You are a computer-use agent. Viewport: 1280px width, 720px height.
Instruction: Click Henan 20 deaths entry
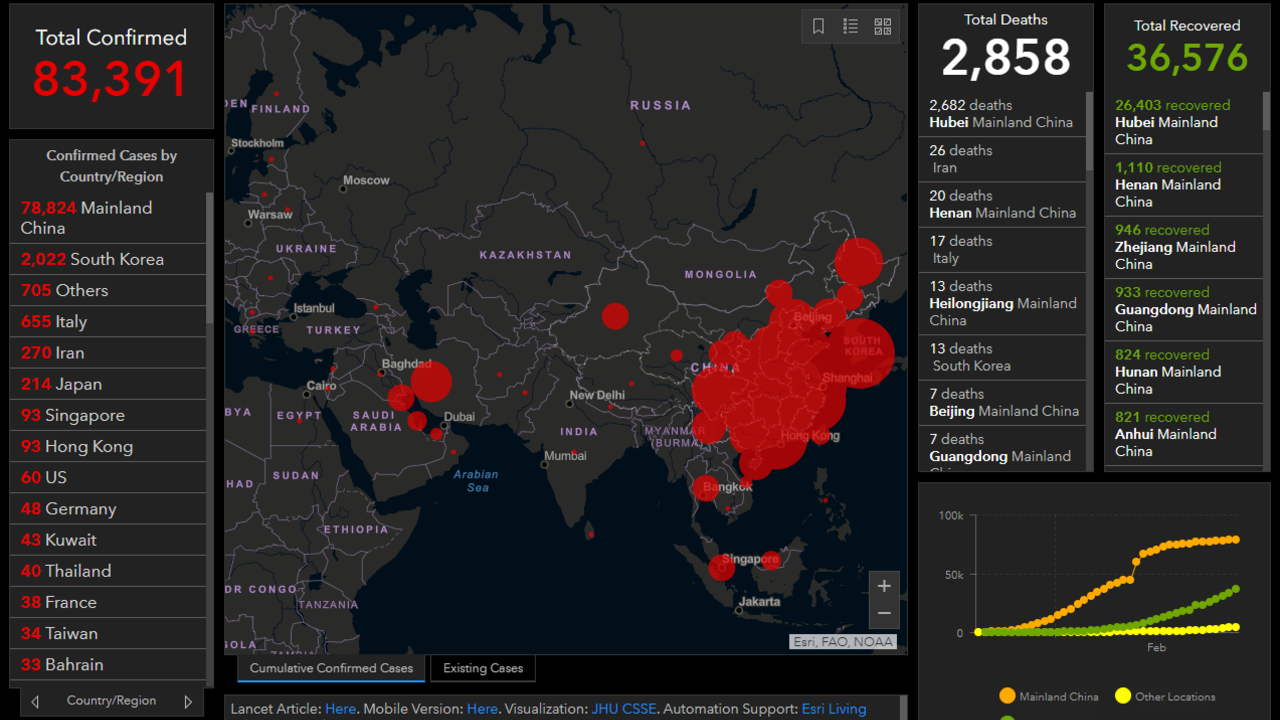click(1002, 204)
